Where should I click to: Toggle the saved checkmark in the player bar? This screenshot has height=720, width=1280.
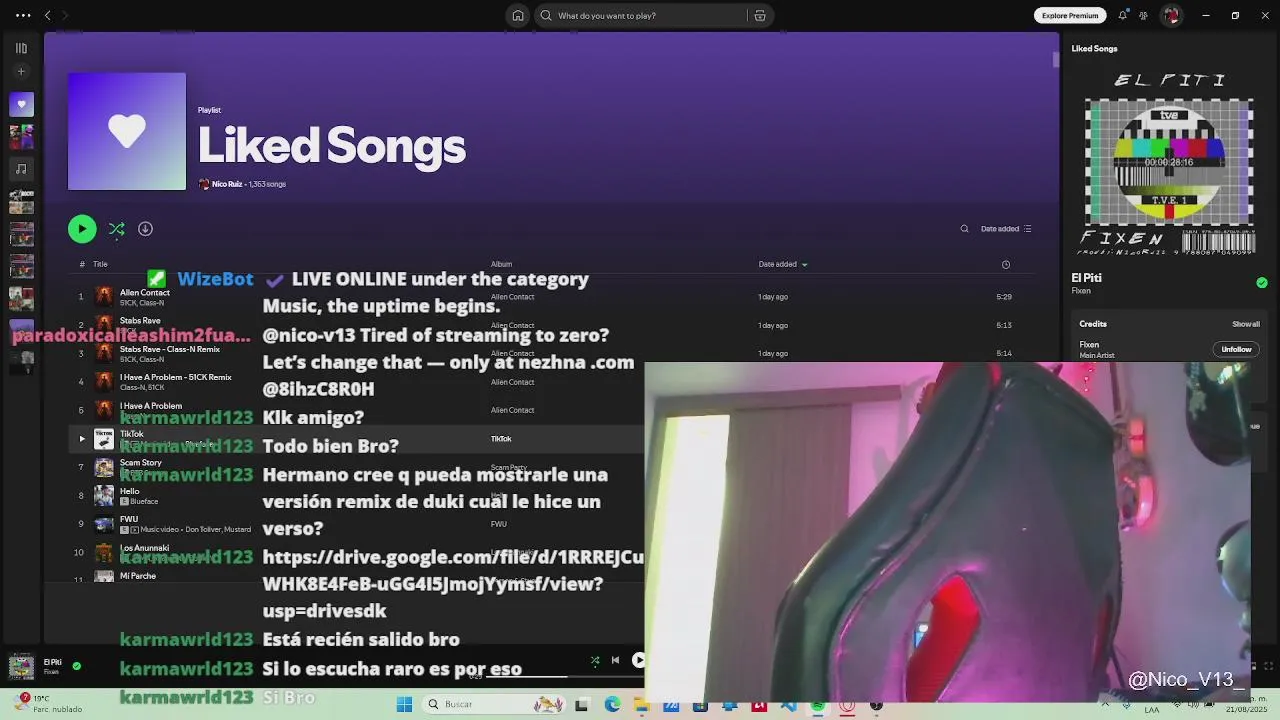click(77, 666)
